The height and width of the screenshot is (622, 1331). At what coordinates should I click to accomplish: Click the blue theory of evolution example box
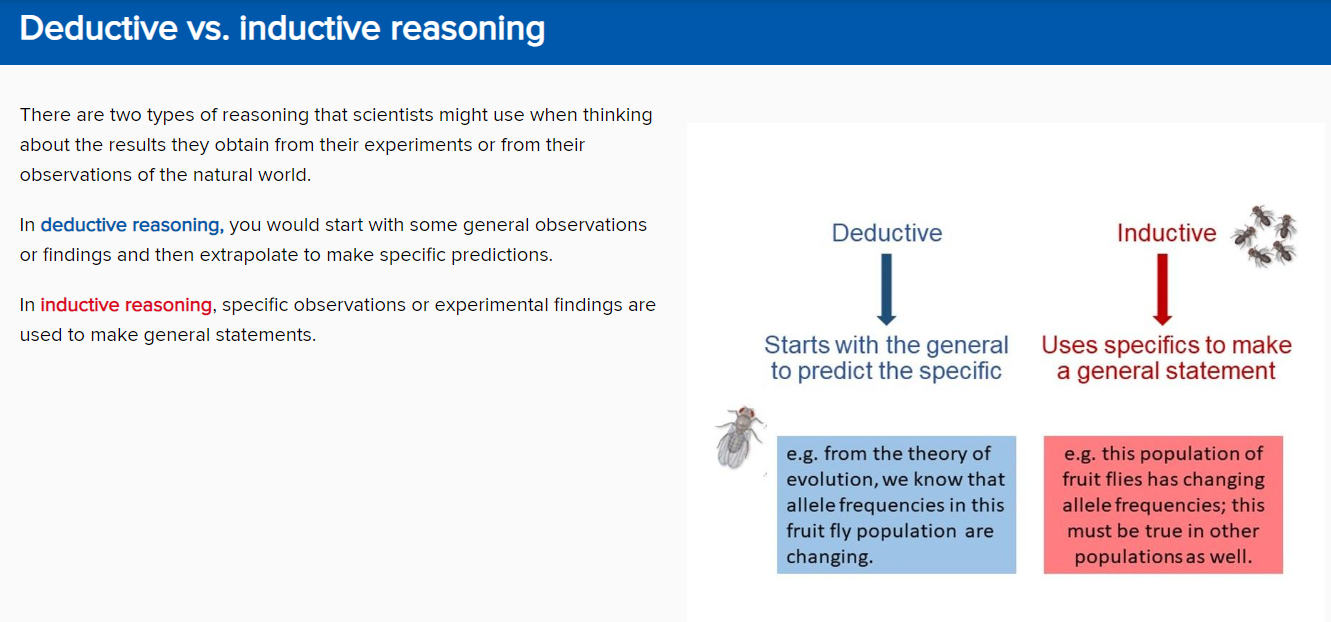click(x=896, y=504)
